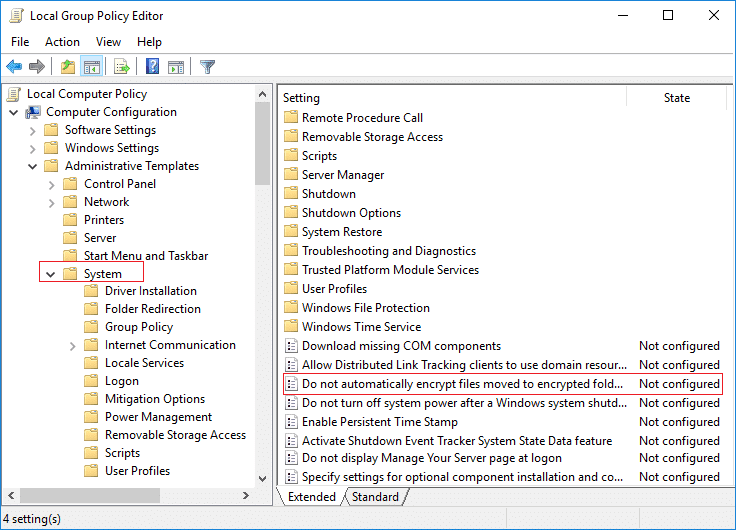Open Help via the question mark icon
This screenshot has width=736, height=530.
152,67
